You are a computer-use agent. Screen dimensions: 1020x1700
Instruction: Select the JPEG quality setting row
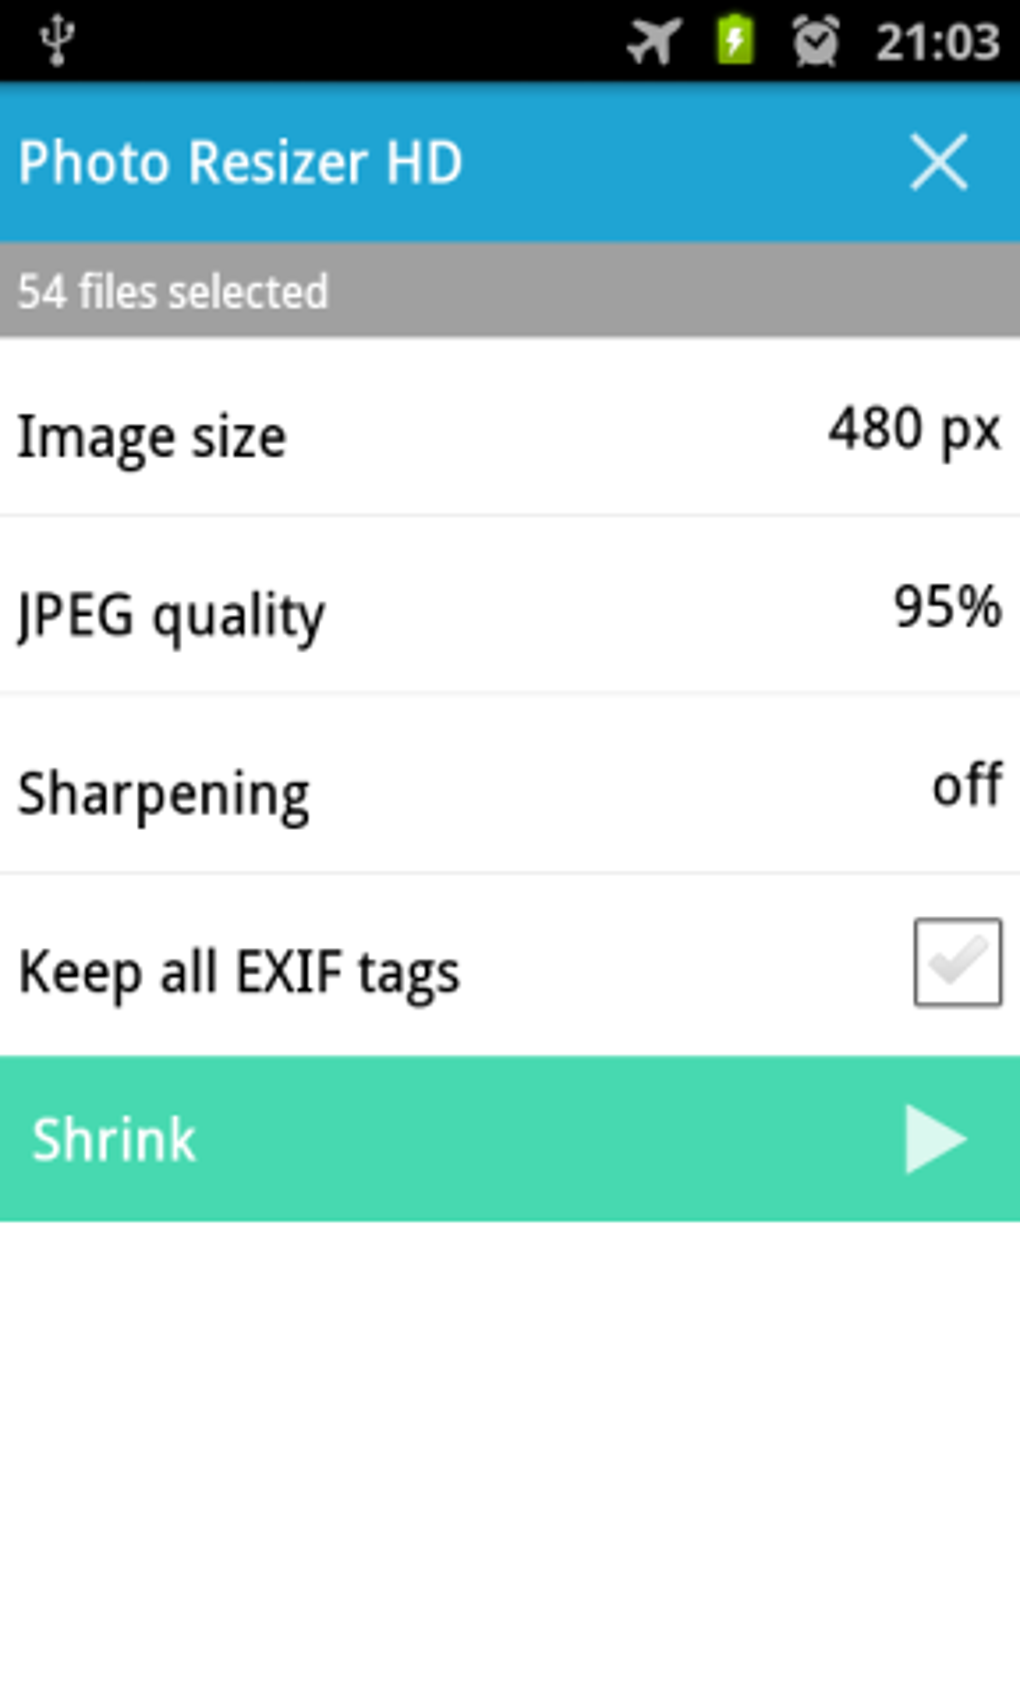click(510, 606)
